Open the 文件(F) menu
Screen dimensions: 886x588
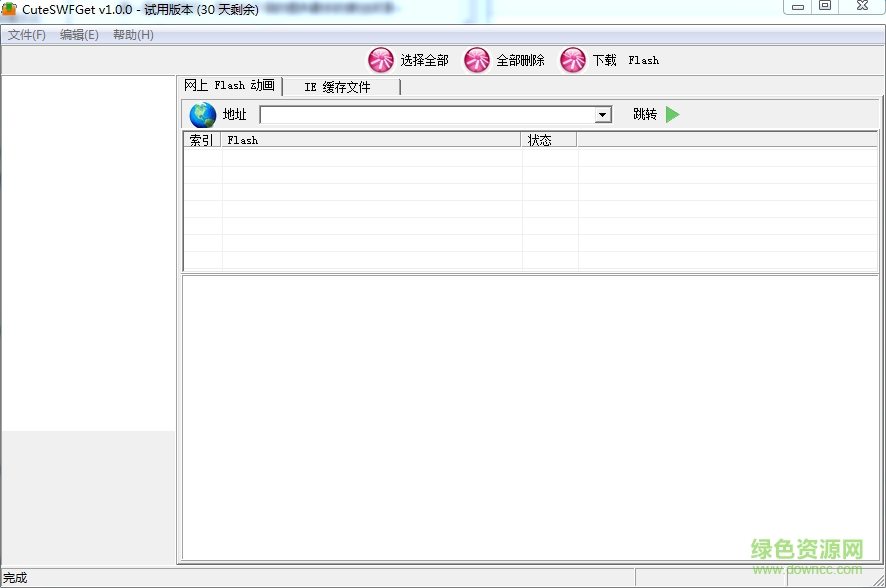[27, 33]
